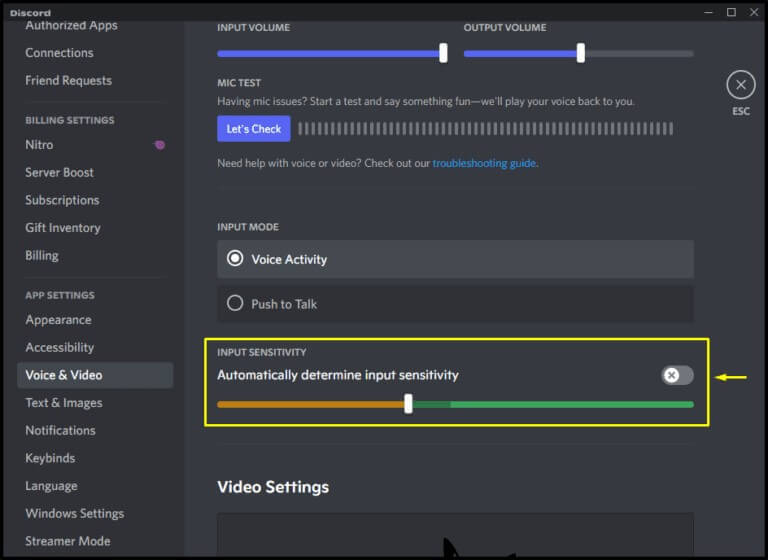Open Server Boost billing page
The height and width of the screenshot is (560, 768).
60,172
